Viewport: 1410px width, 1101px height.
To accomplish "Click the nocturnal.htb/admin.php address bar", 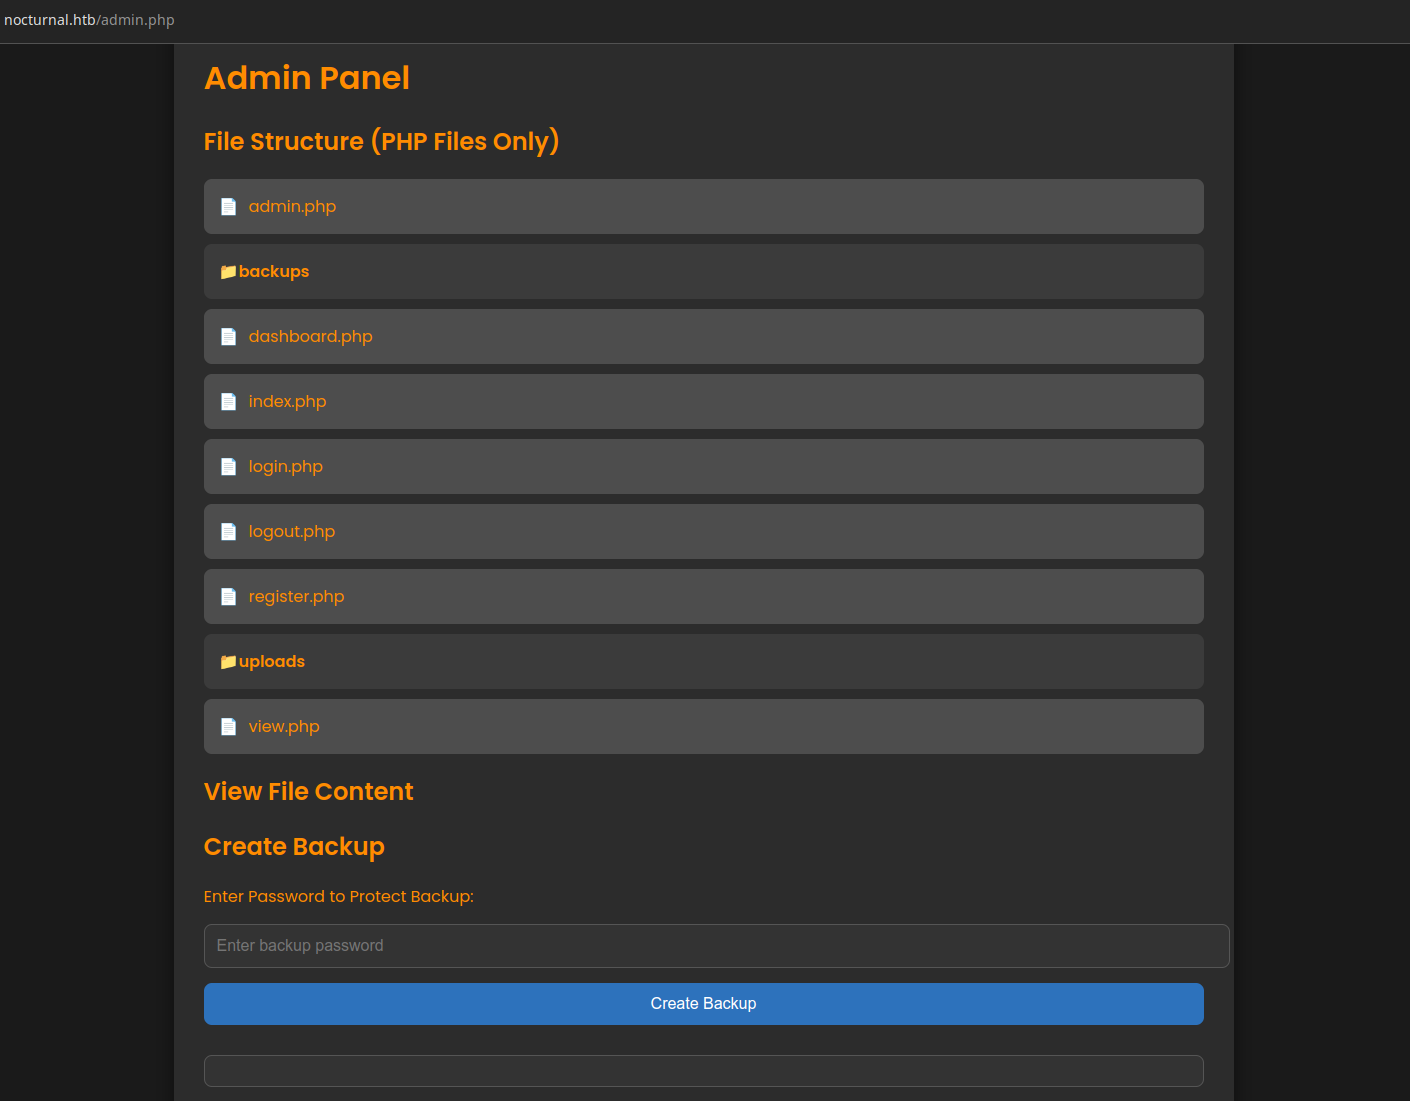I will [89, 20].
